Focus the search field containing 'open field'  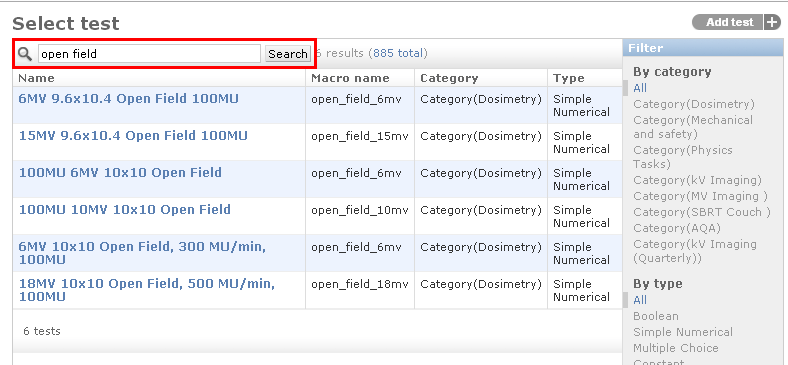pos(149,54)
